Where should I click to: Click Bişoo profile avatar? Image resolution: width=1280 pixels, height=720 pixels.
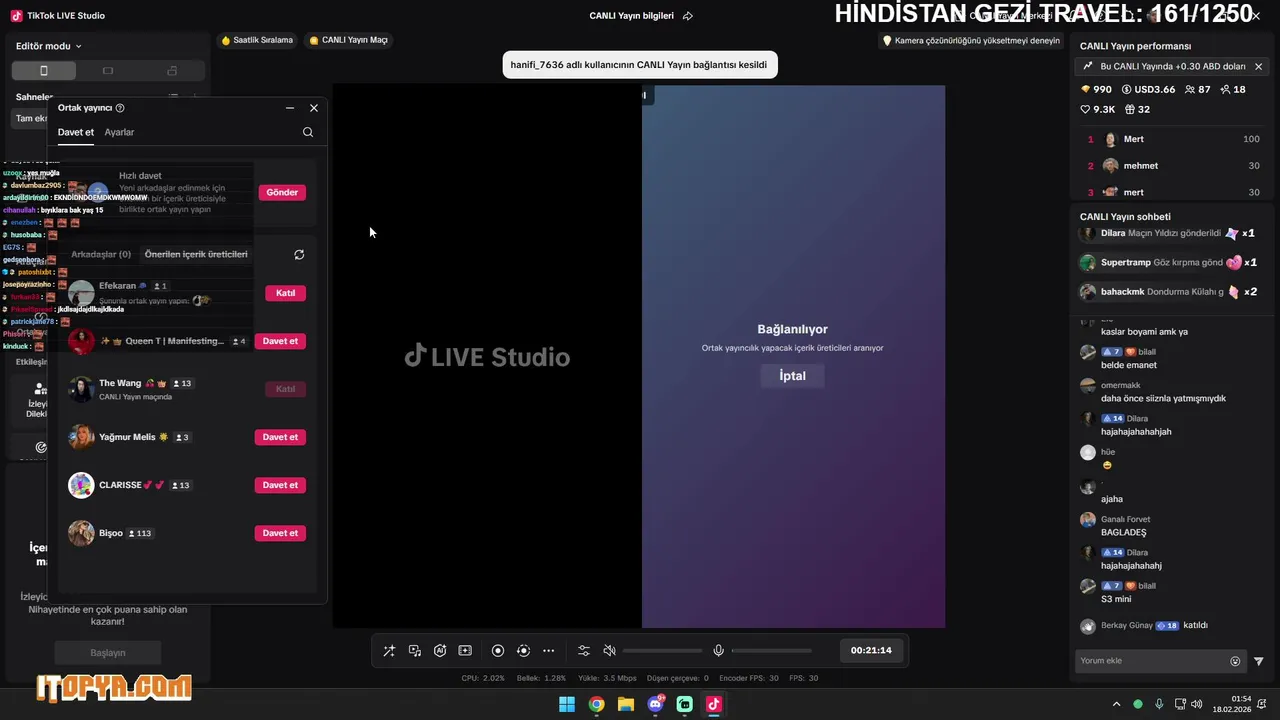point(81,533)
